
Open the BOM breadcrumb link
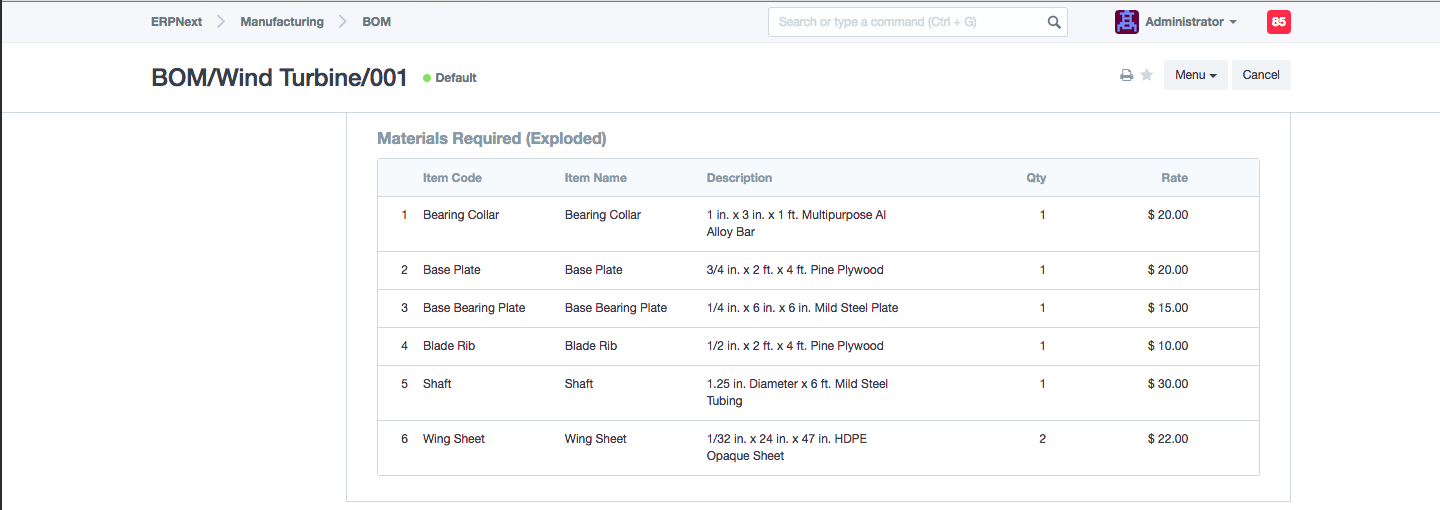[x=376, y=22]
